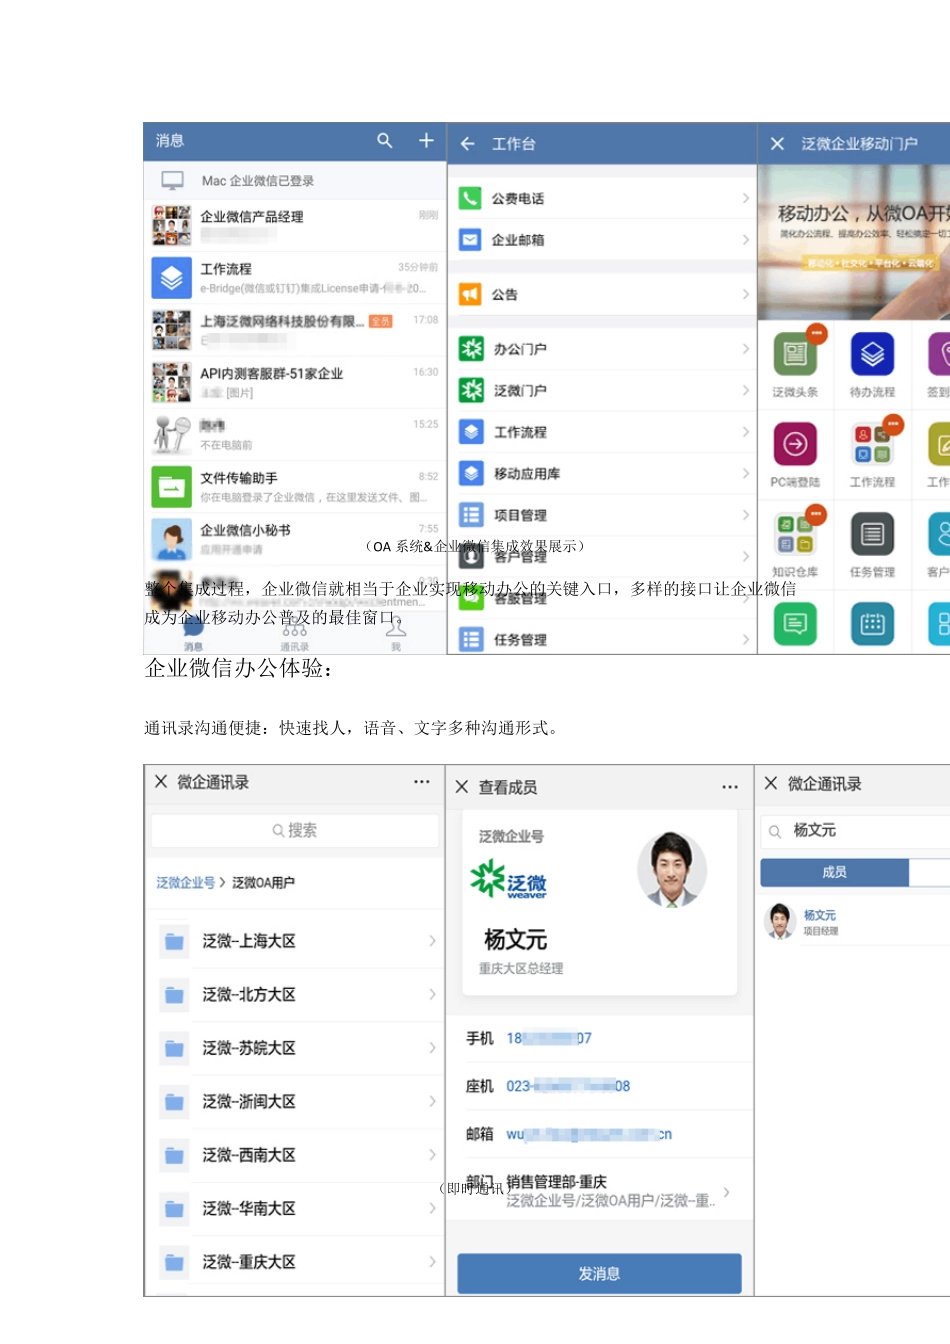Switch to the 我 bottom tab
950x1344 pixels.
click(x=396, y=634)
